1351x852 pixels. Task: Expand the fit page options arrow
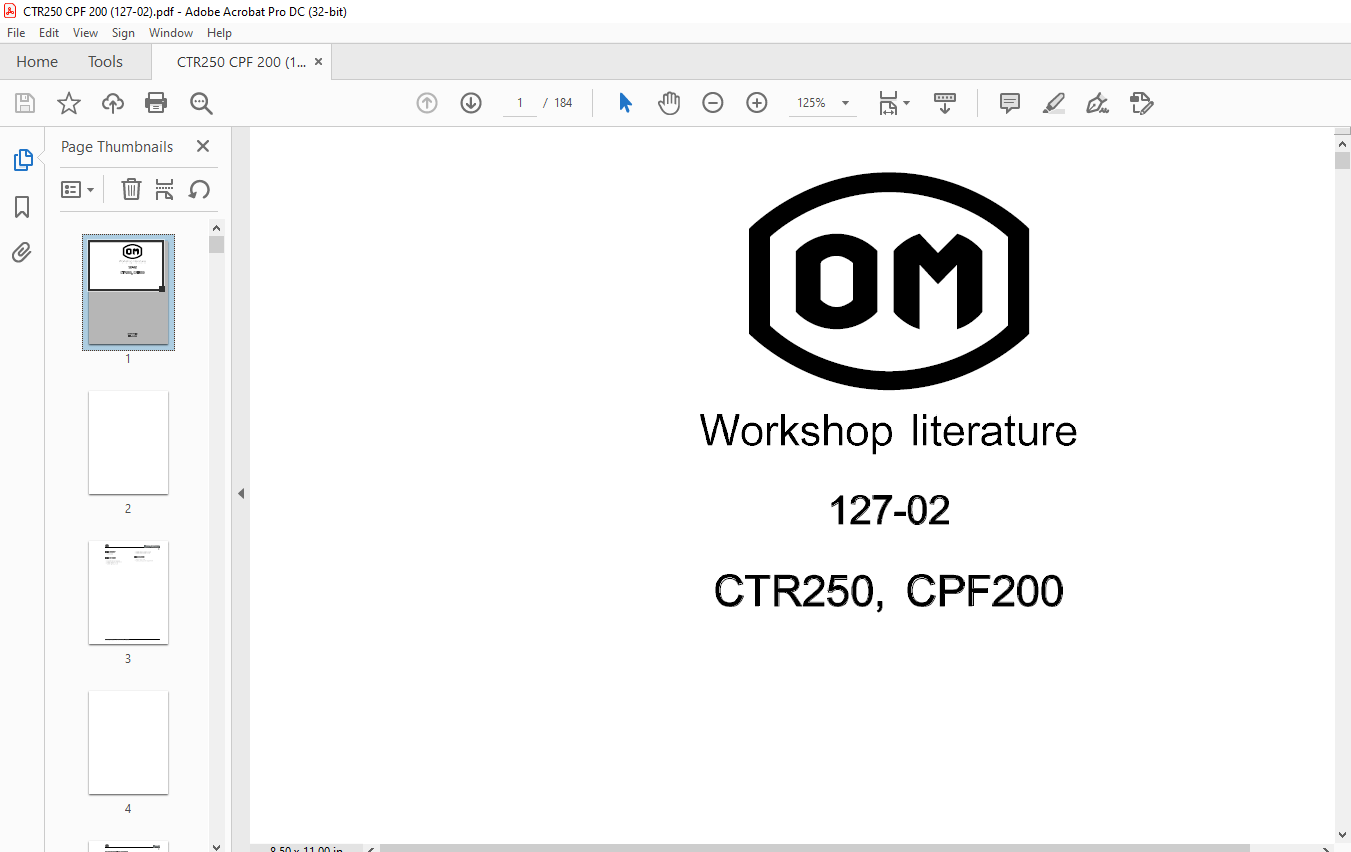[907, 103]
